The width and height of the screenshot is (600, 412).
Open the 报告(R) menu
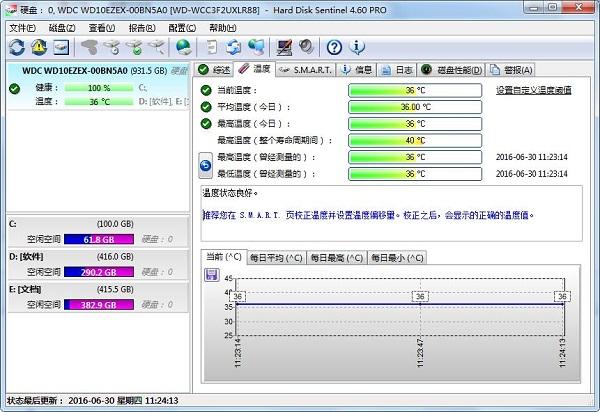click(142, 28)
